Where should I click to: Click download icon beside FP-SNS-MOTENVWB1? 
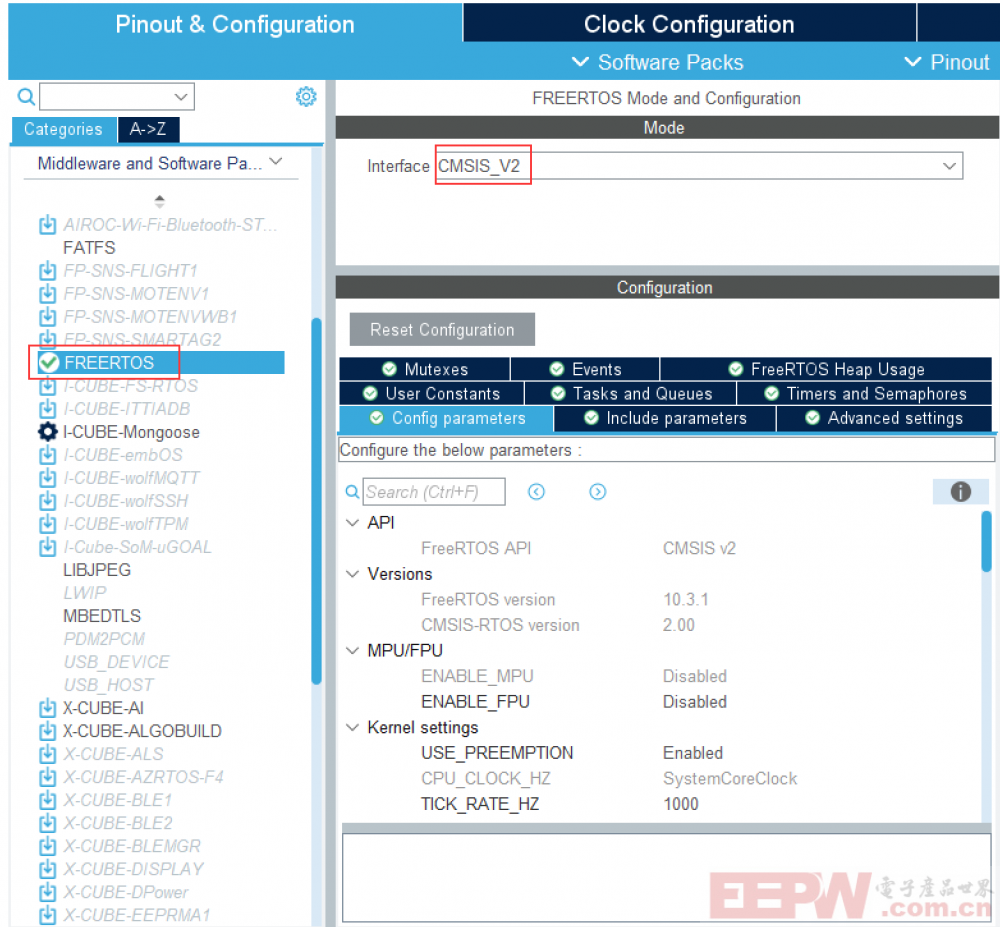coord(47,317)
